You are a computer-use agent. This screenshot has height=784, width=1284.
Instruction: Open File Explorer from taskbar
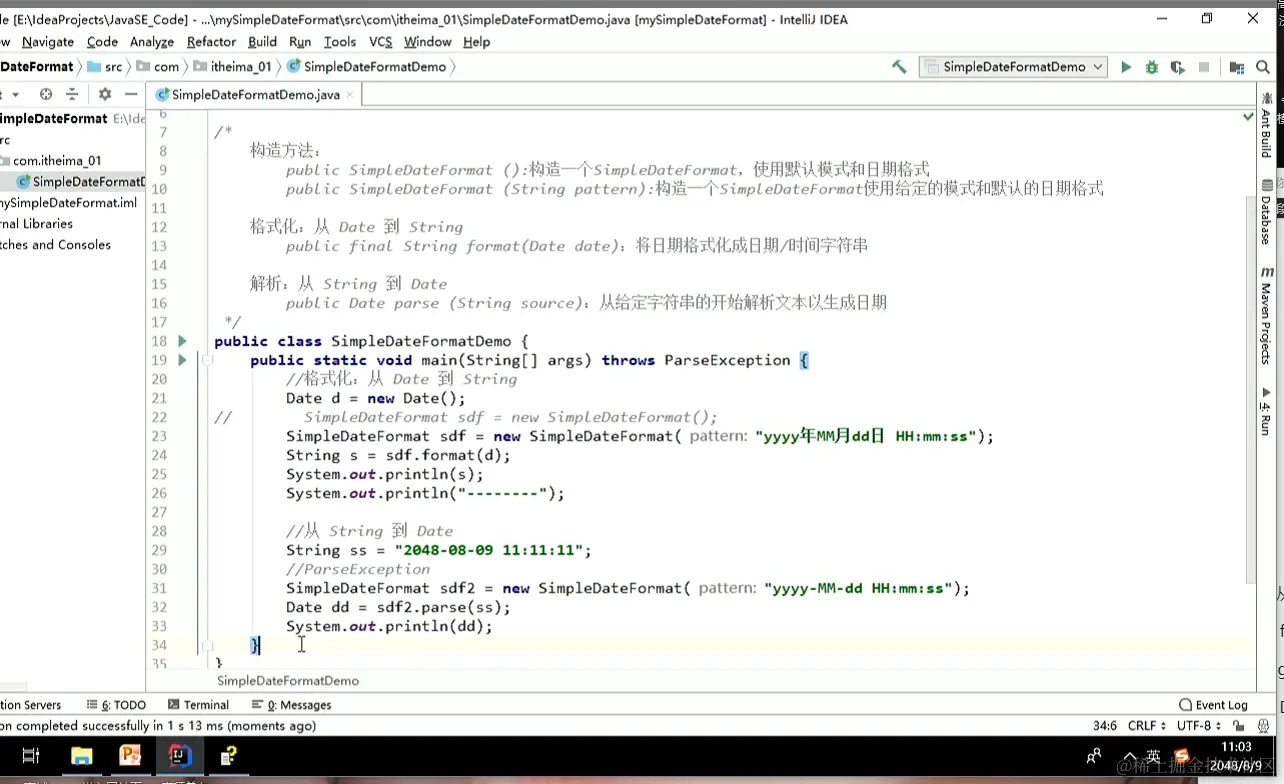tap(81, 756)
